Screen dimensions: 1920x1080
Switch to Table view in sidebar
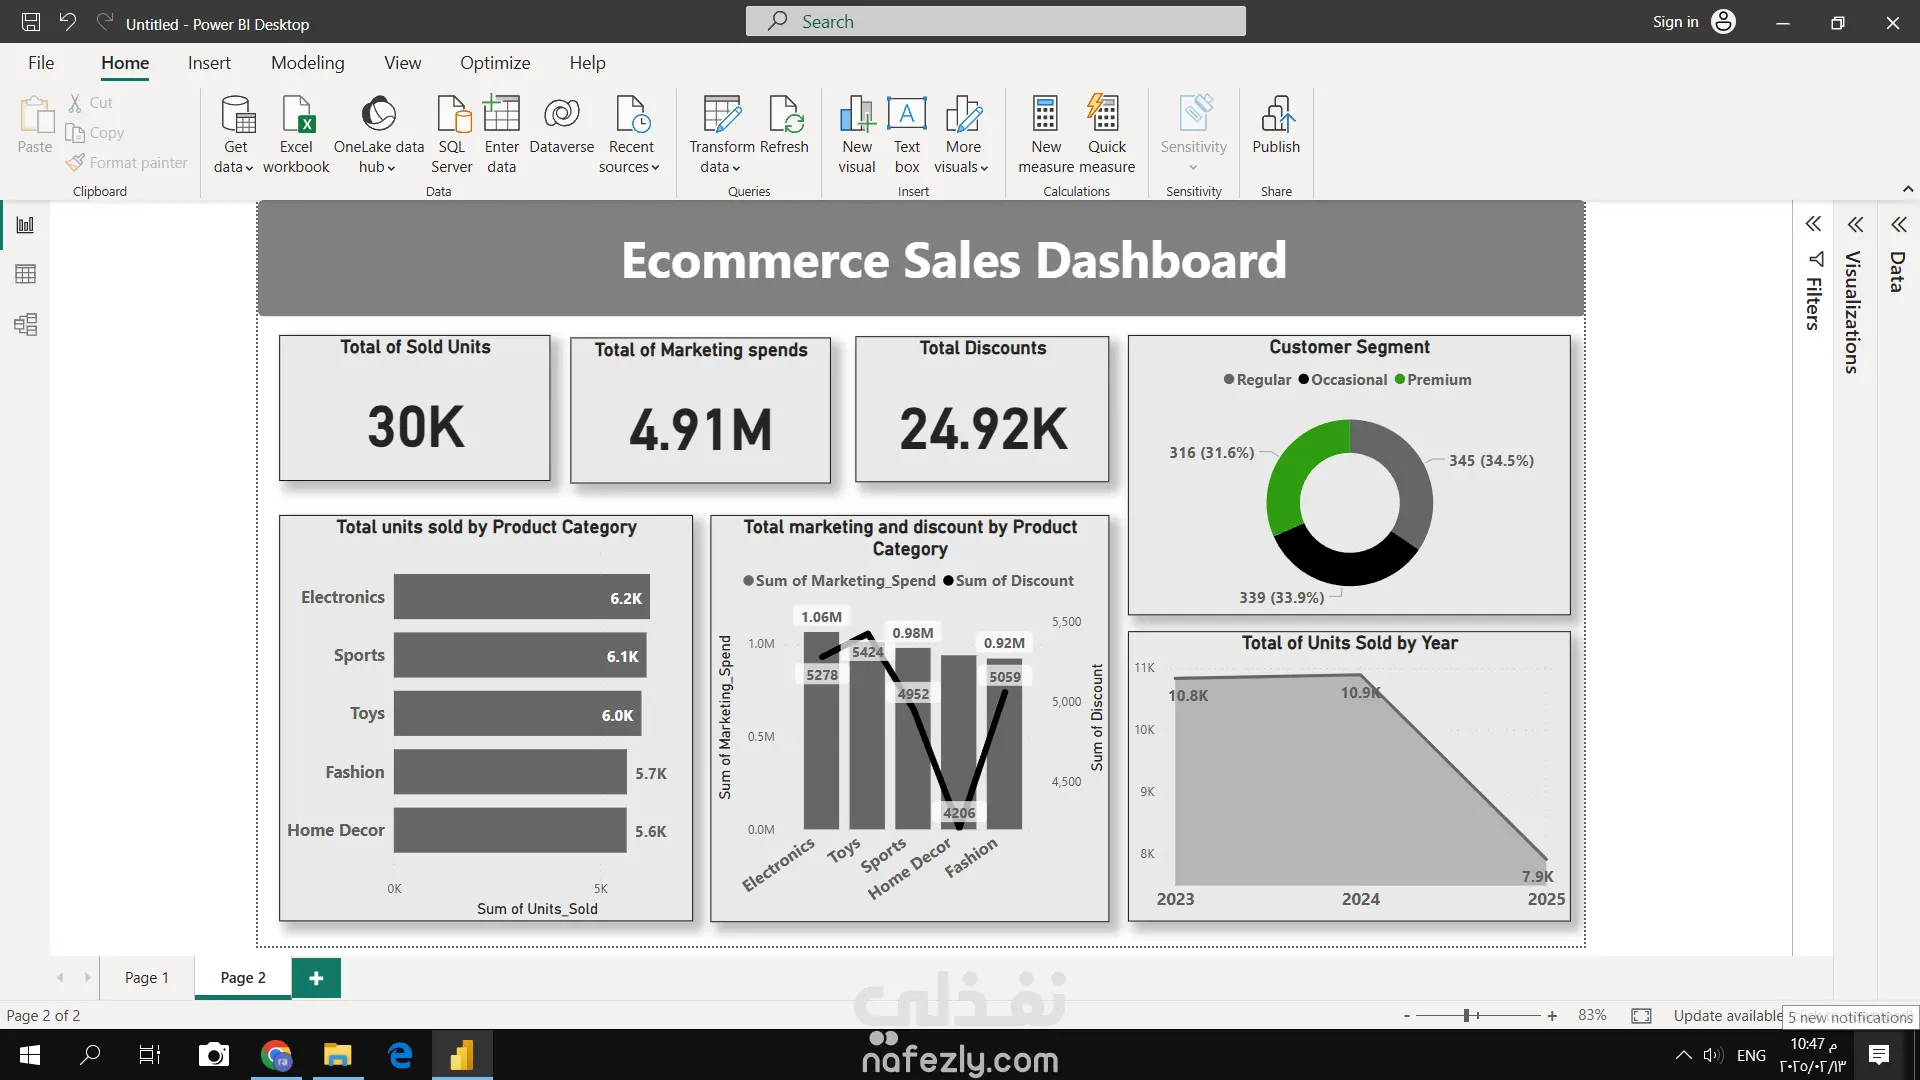click(26, 274)
